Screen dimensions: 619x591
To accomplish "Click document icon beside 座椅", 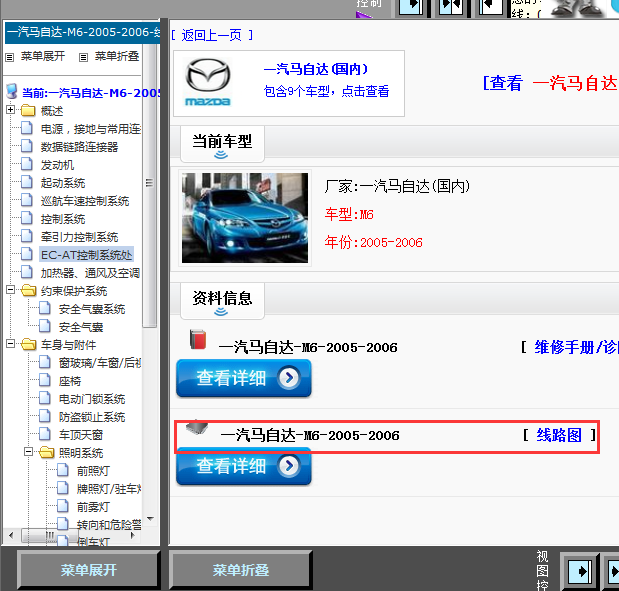I will pos(45,380).
